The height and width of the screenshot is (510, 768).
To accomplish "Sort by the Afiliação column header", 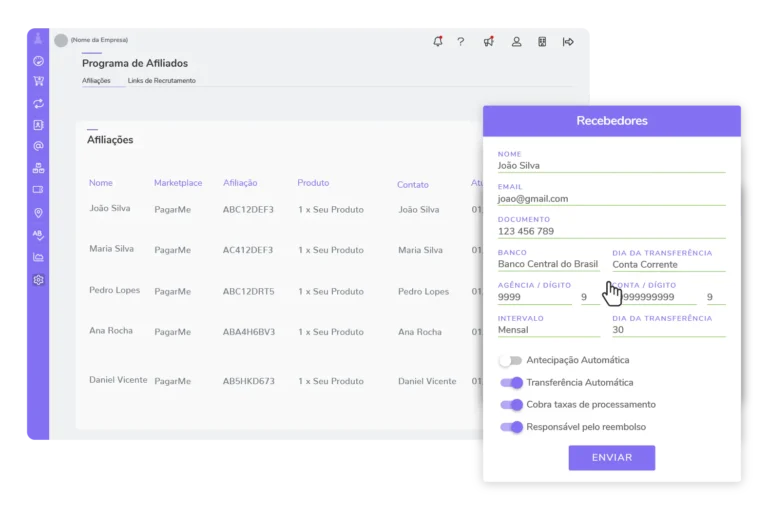I will click(240, 183).
